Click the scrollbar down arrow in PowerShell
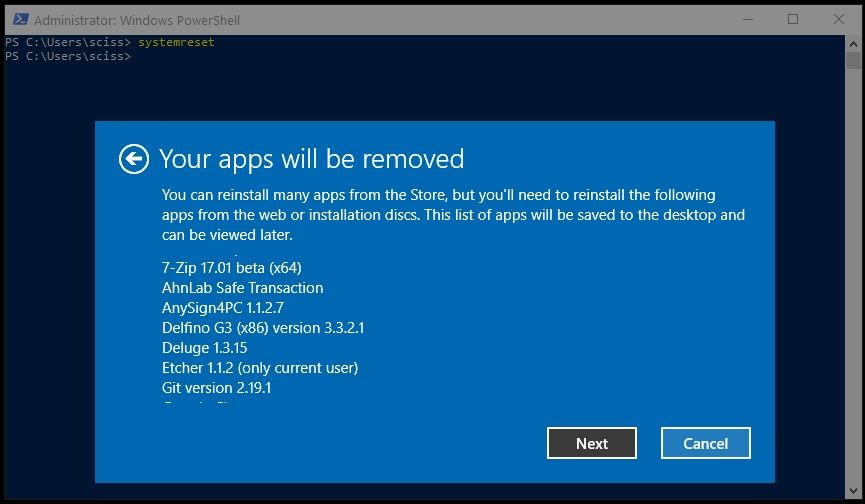 click(853, 490)
